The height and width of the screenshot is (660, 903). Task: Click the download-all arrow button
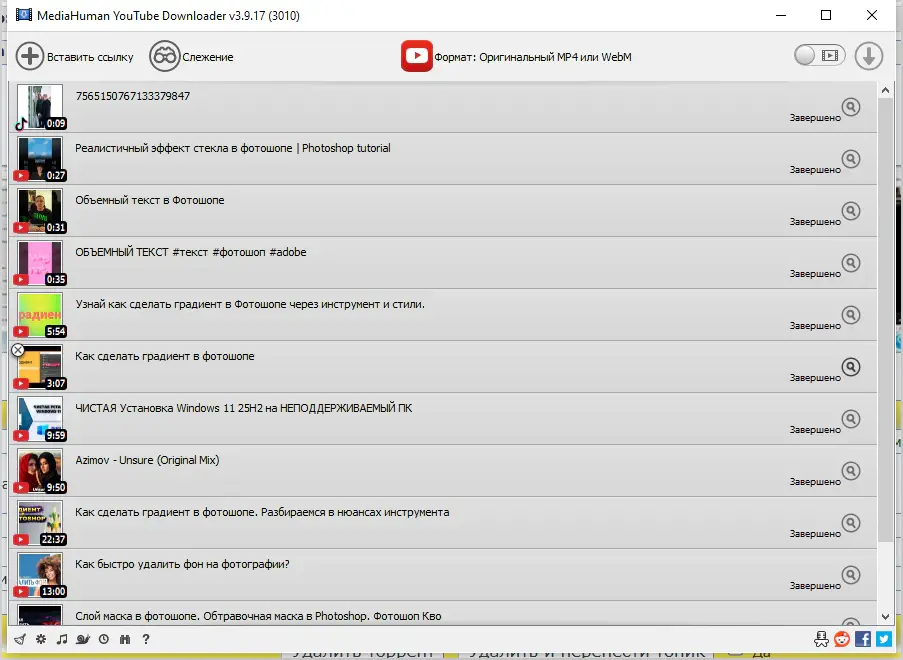[868, 56]
